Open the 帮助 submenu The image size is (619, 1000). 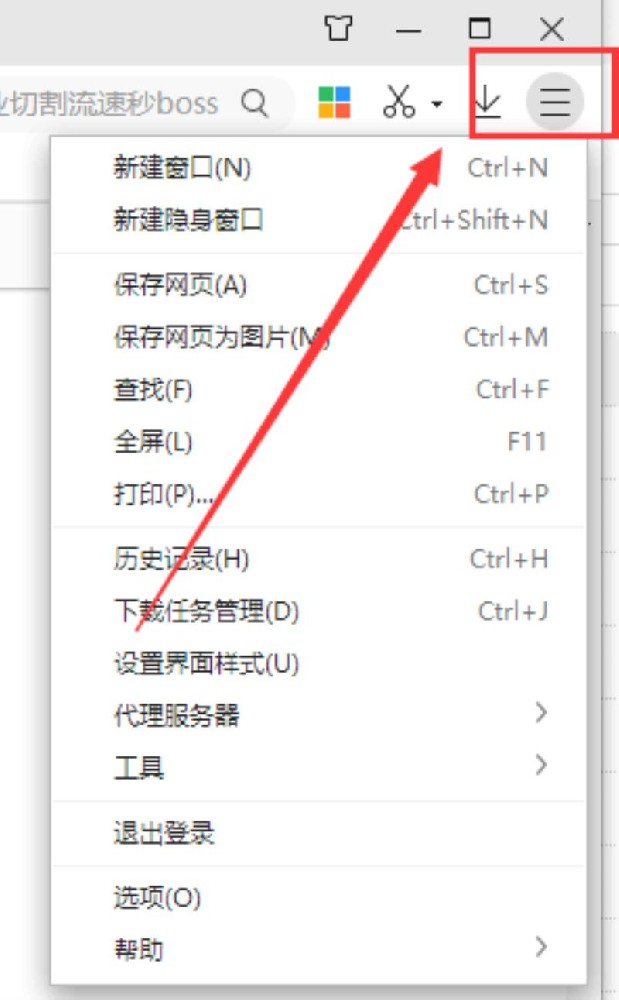[x=319, y=948]
